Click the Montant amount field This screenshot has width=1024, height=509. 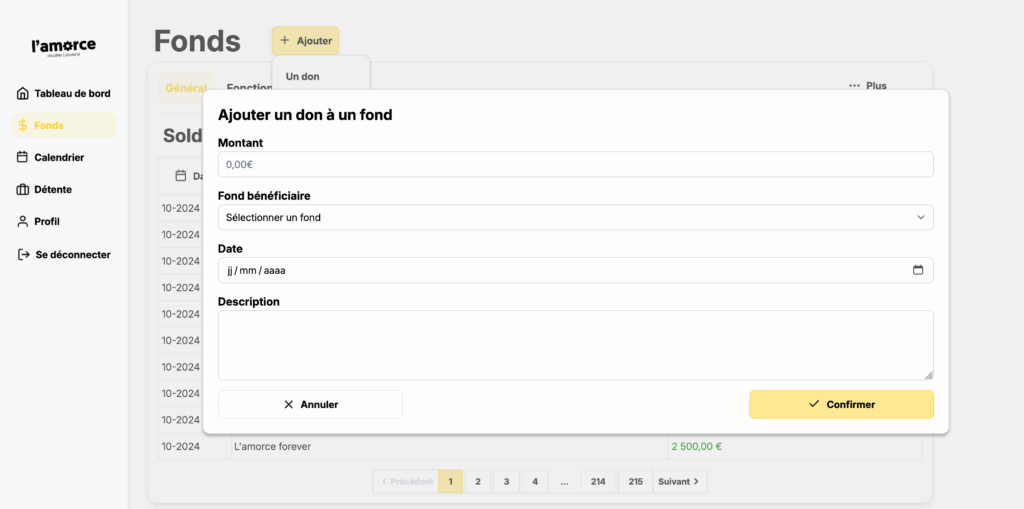coord(575,164)
